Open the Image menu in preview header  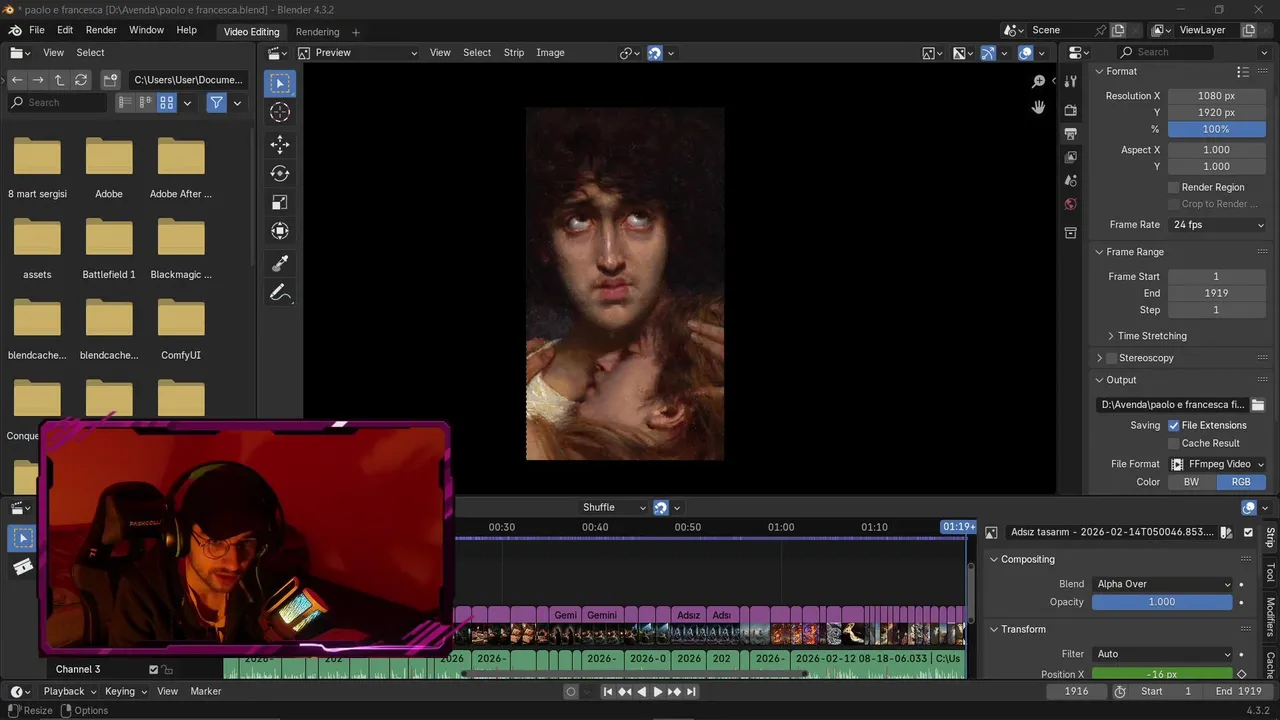[550, 52]
